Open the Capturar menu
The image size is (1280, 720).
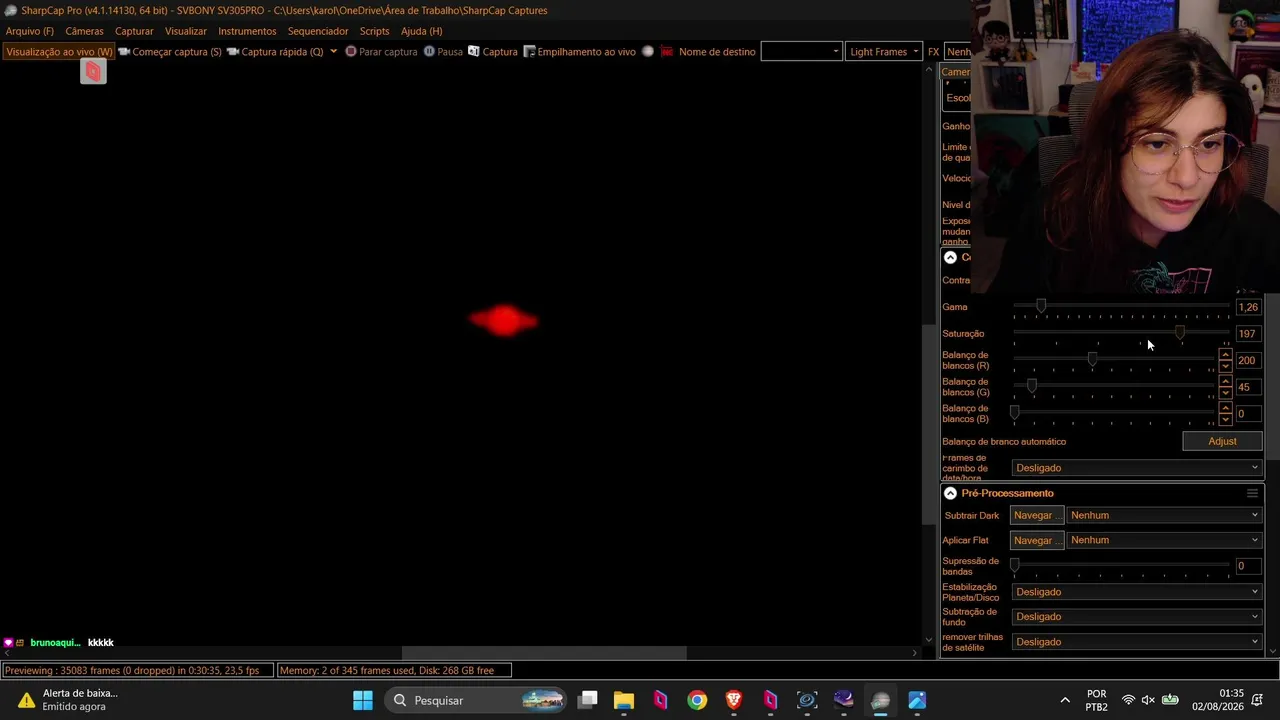pos(134,31)
